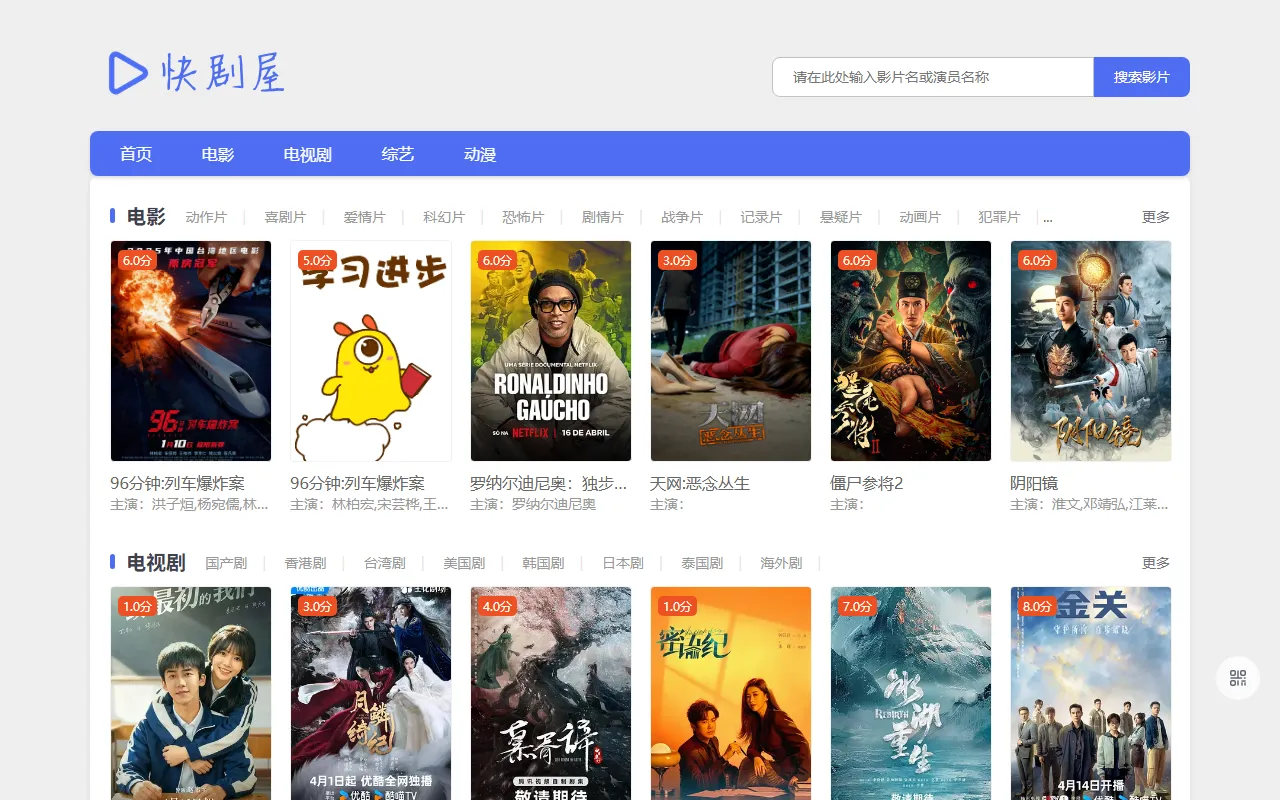The height and width of the screenshot is (800, 1280).
Task: Switch to 动漫 navigation item
Action: [480, 154]
